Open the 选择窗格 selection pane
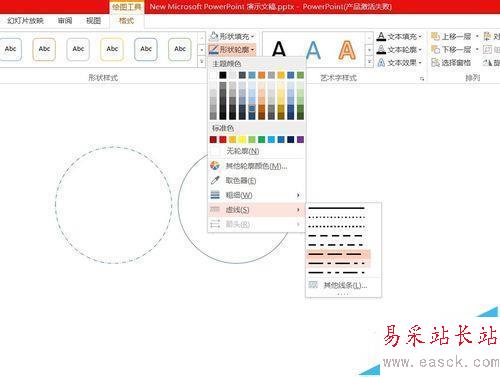Screen dimensions: 500x377 (x=451, y=63)
